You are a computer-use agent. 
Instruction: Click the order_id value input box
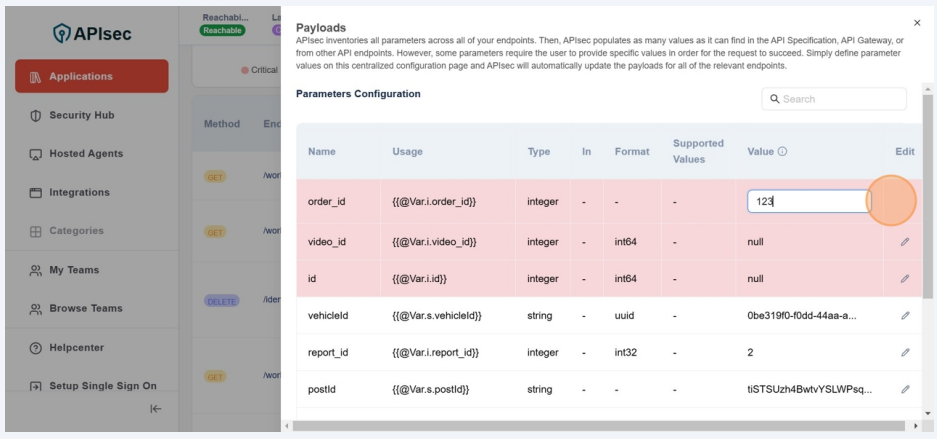click(x=809, y=202)
